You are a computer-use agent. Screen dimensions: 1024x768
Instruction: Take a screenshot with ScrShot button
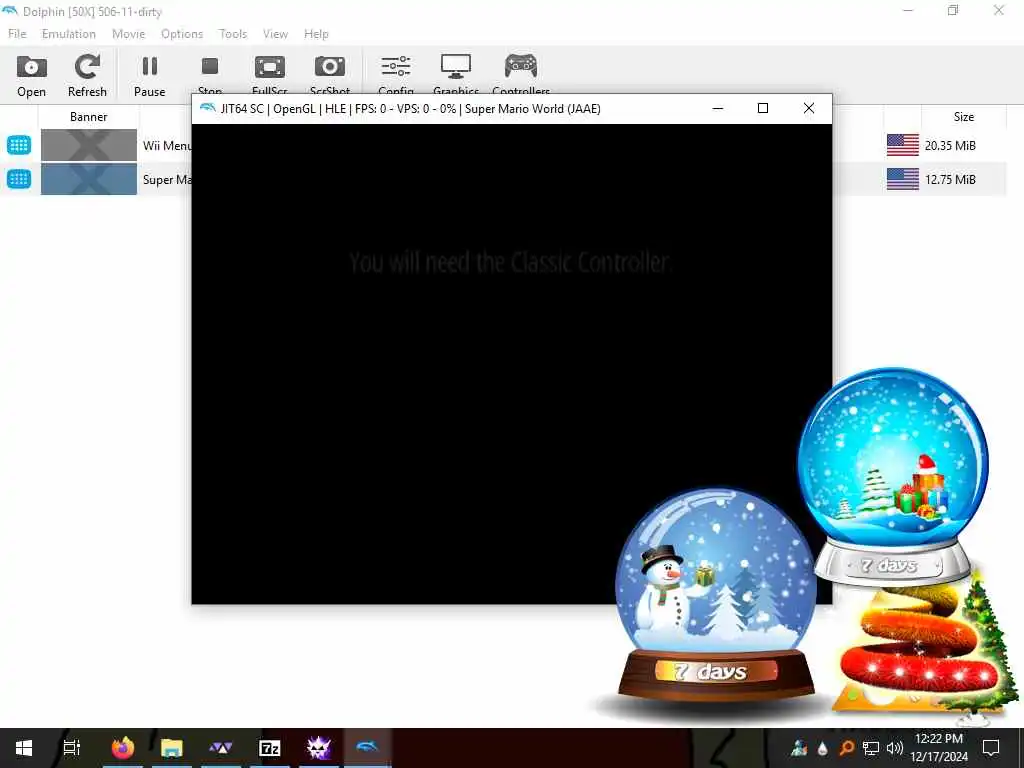tap(330, 76)
